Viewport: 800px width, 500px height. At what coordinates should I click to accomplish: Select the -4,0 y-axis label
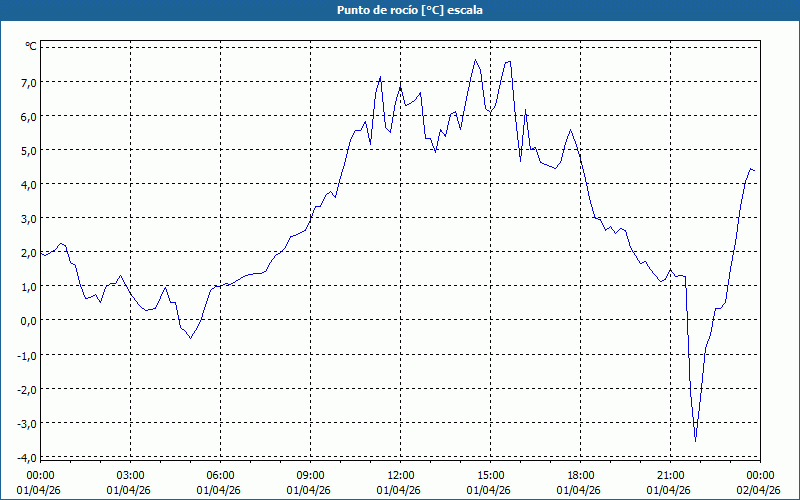pos(28,457)
